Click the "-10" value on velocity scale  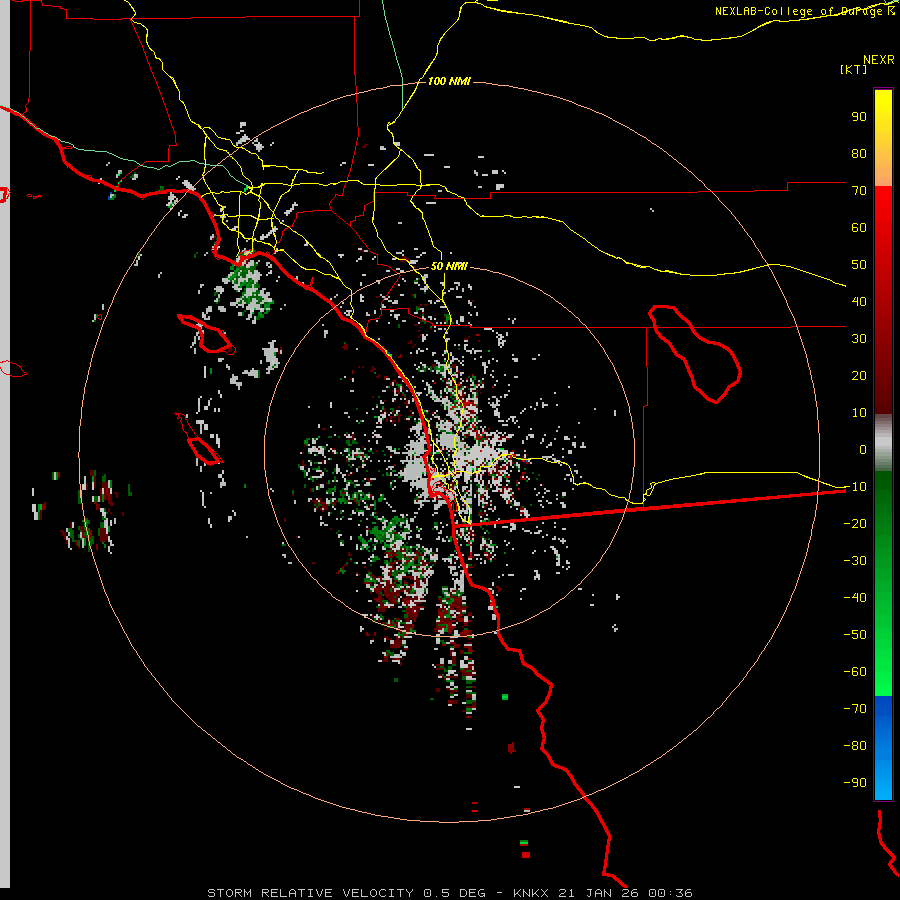tap(855, 487)
